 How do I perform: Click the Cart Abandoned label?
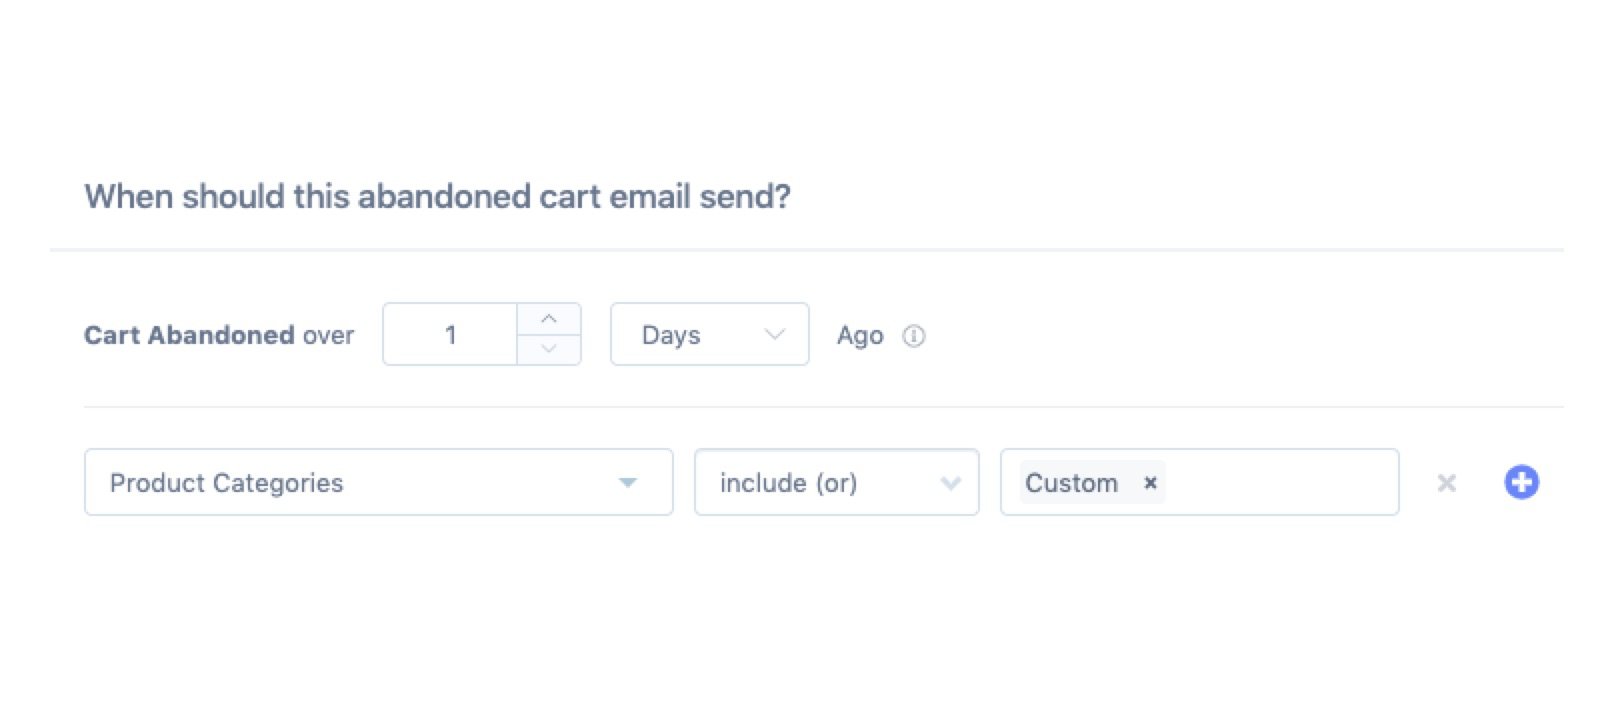coord(189,335)
